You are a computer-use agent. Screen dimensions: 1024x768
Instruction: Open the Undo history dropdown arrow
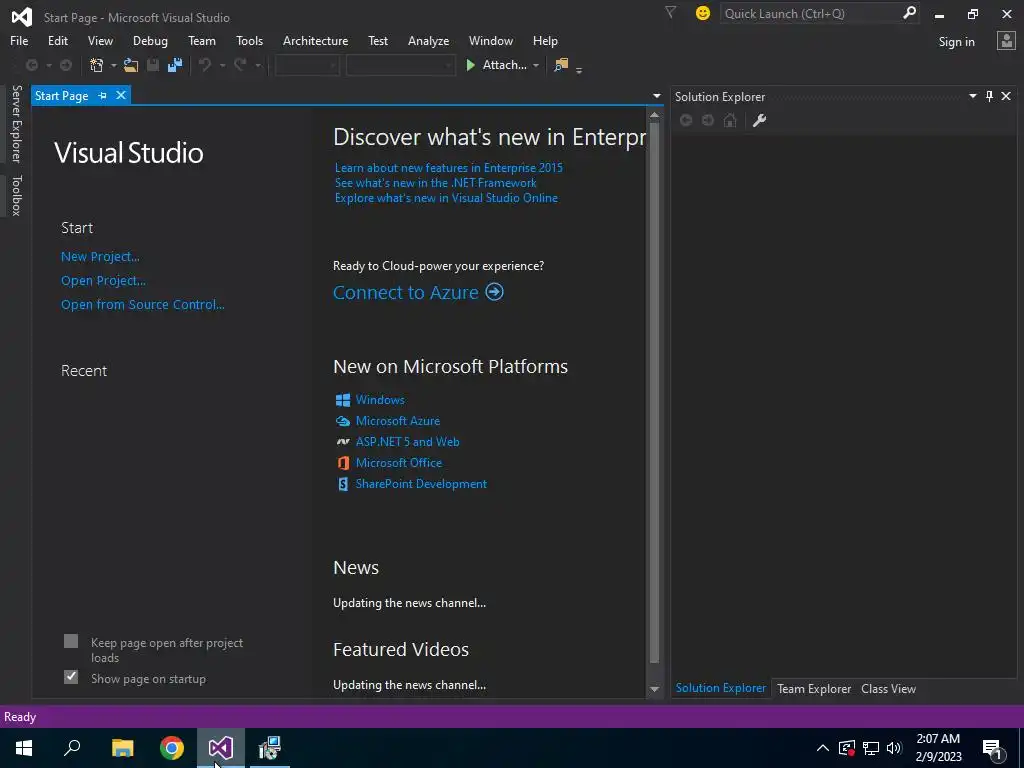222,65
